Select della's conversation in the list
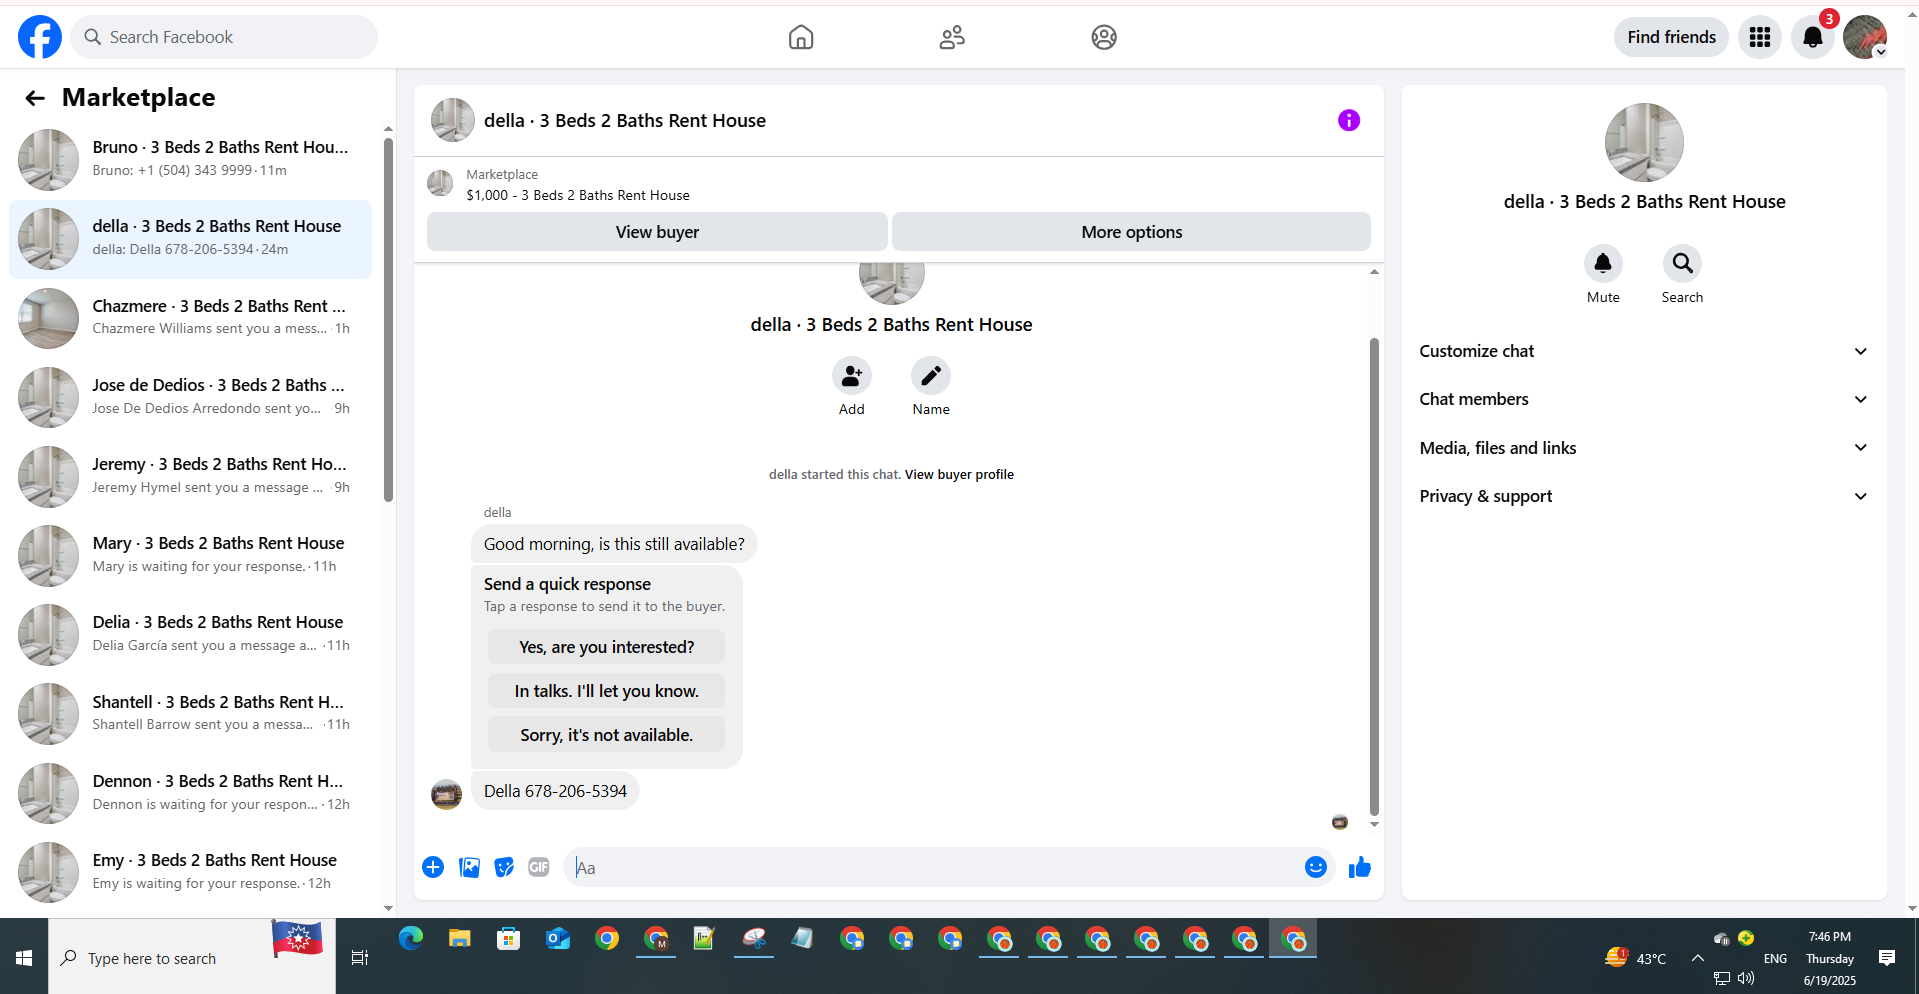 coord(191,239)
